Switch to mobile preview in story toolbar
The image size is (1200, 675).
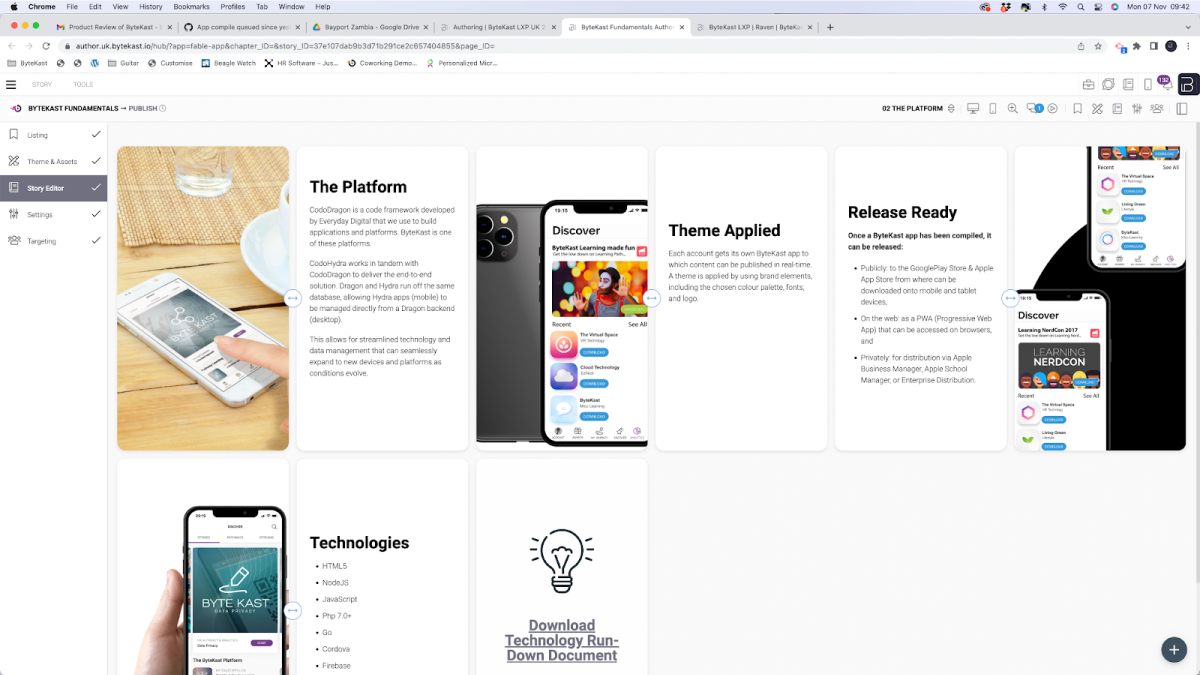(x=993, y=108)
